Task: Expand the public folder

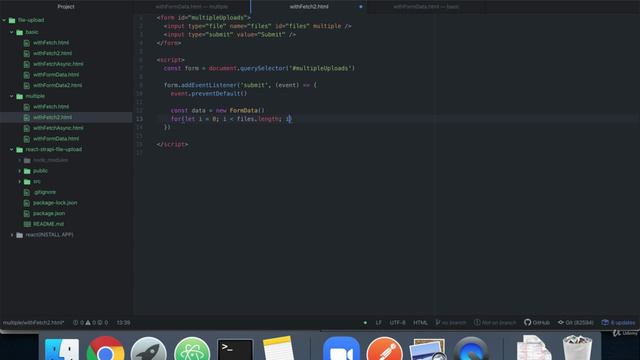Action: [x=20, y=171]
